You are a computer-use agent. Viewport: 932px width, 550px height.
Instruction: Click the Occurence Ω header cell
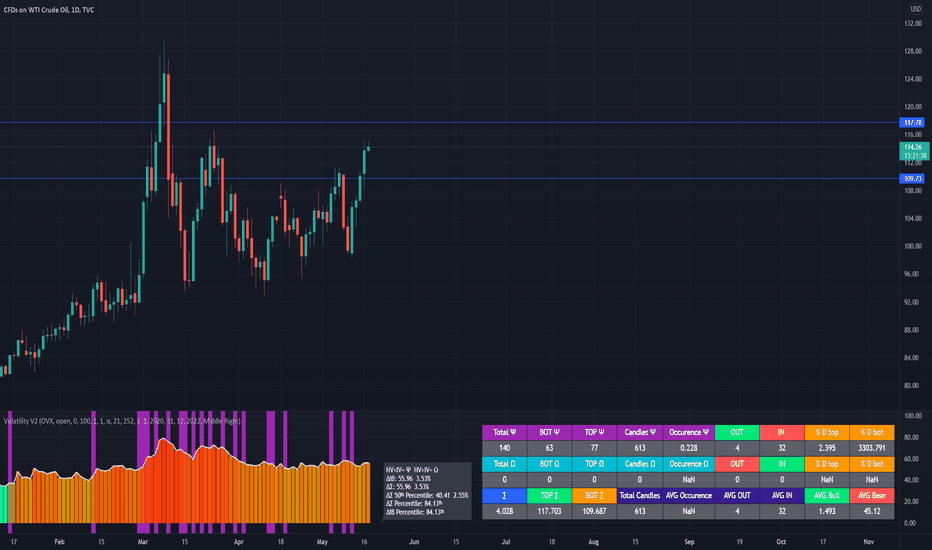689,464
